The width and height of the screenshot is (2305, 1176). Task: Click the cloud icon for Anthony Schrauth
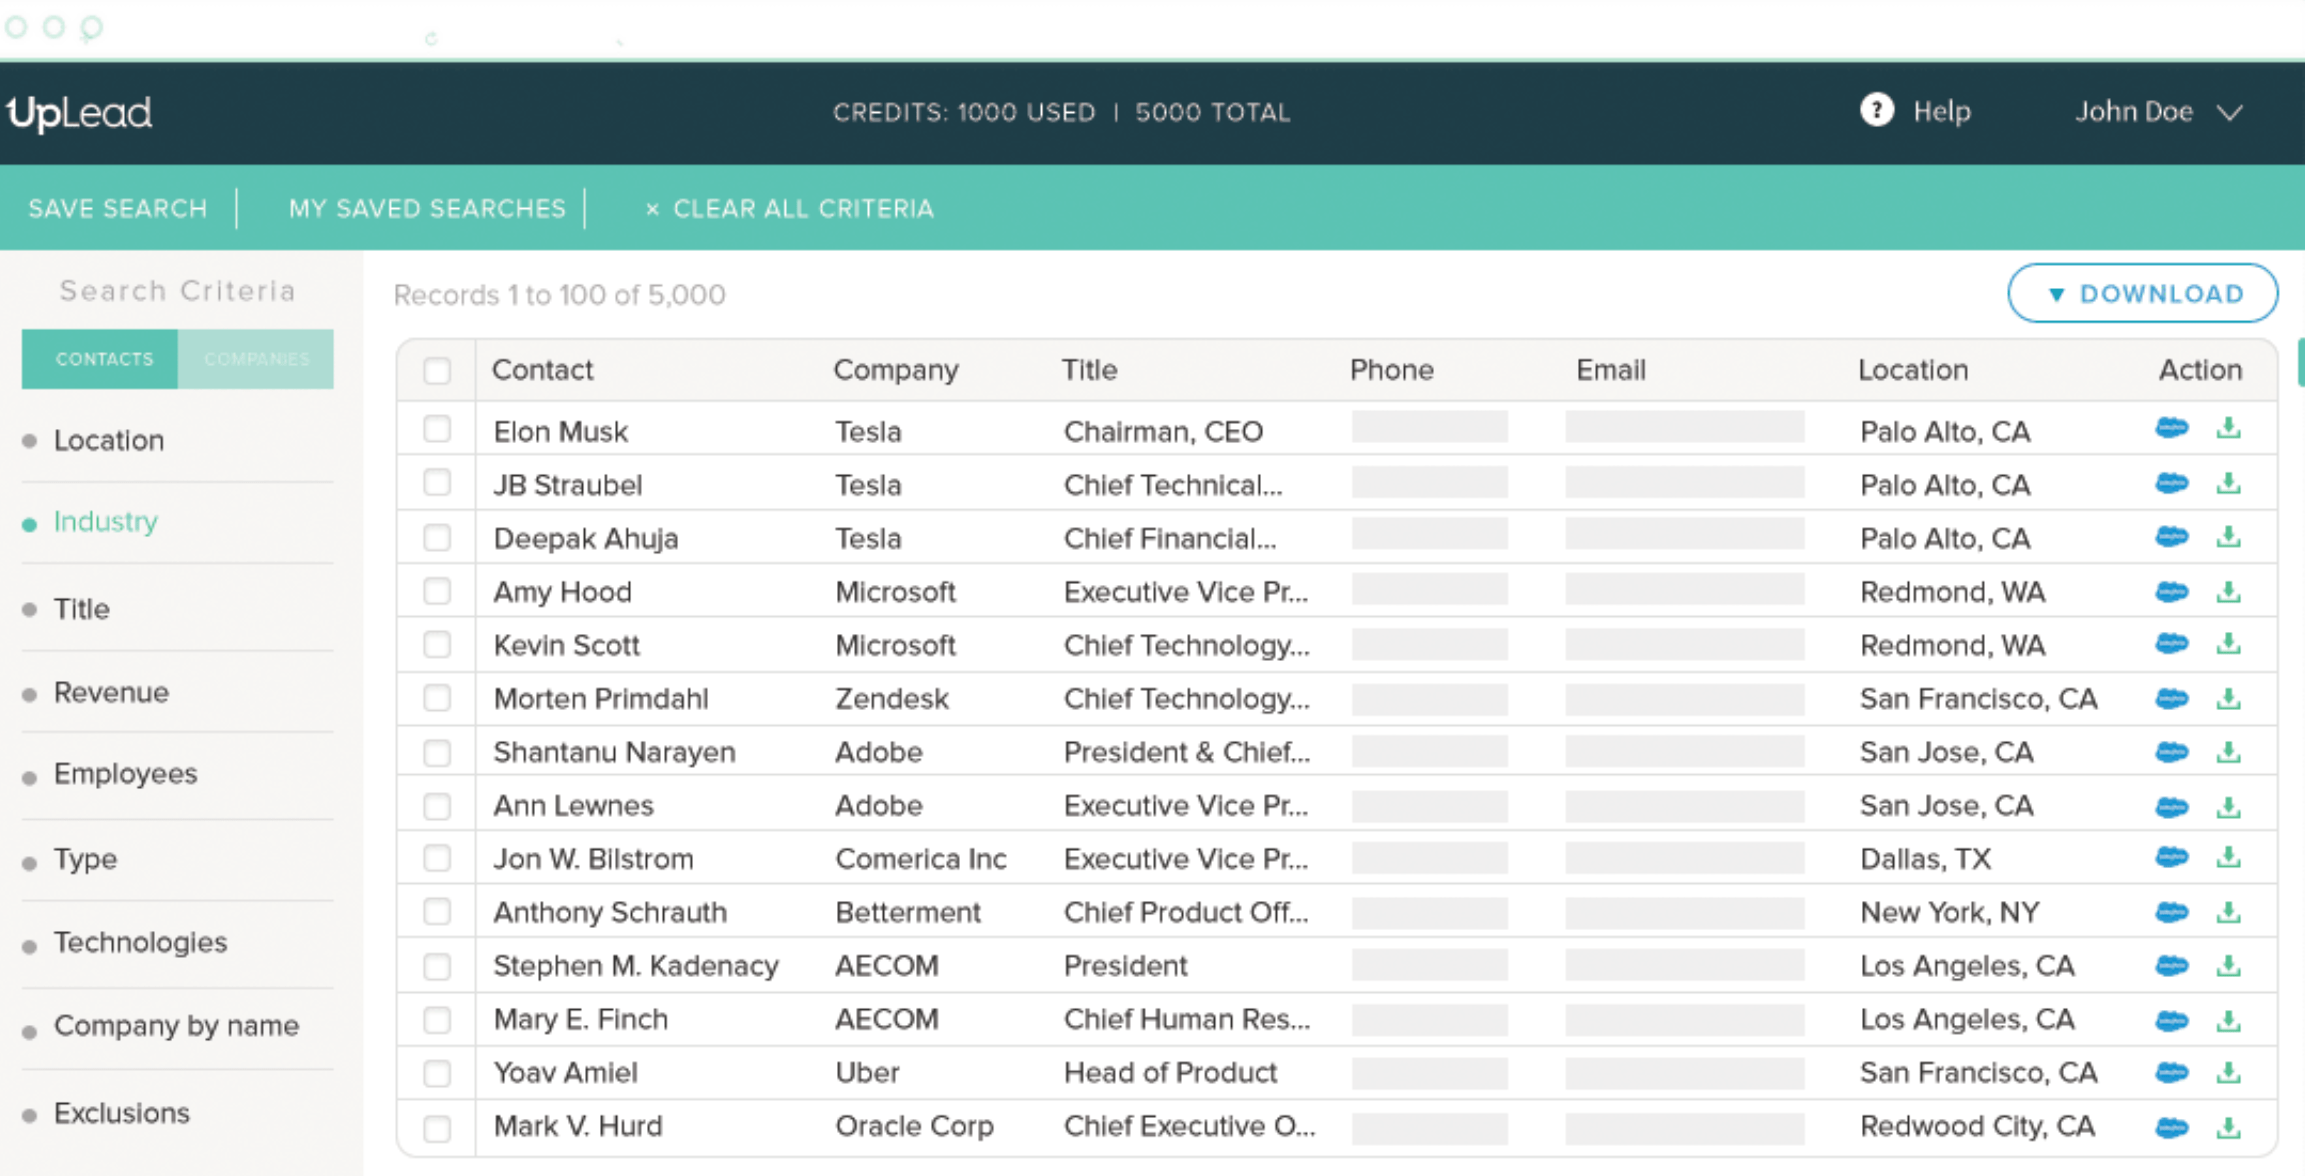coord(2171,912)
